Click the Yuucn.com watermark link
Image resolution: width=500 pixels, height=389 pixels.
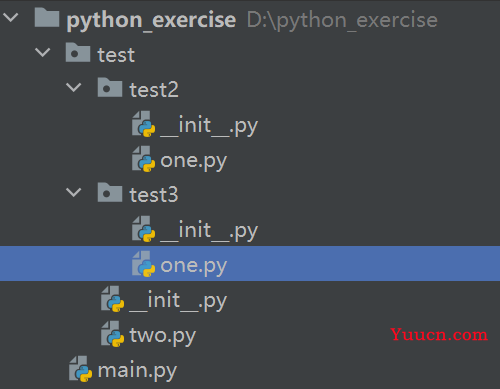439,334
